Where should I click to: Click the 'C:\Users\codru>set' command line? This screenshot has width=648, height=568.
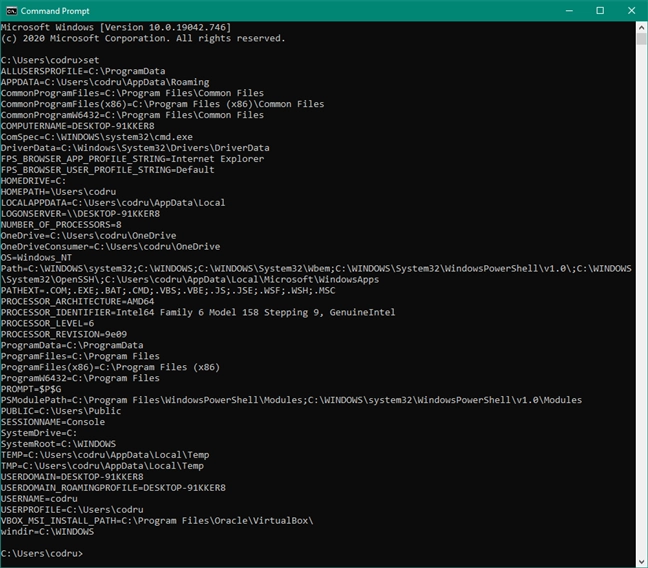50,60
